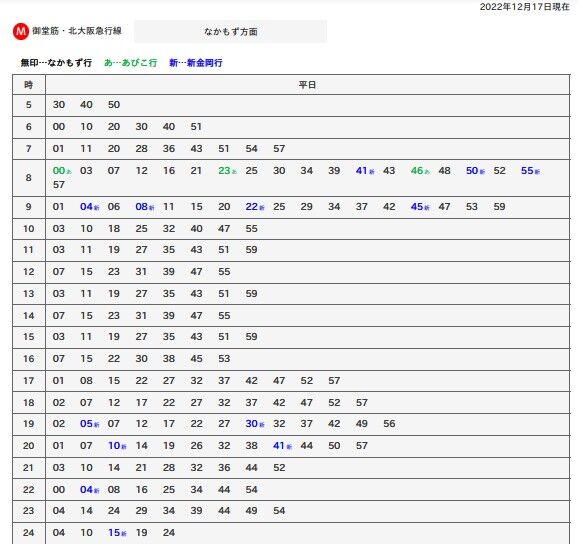The height and width of the screenshot is (544, 578).
Task: Click blue 41新 in hour 20 row
Action: 282,446
